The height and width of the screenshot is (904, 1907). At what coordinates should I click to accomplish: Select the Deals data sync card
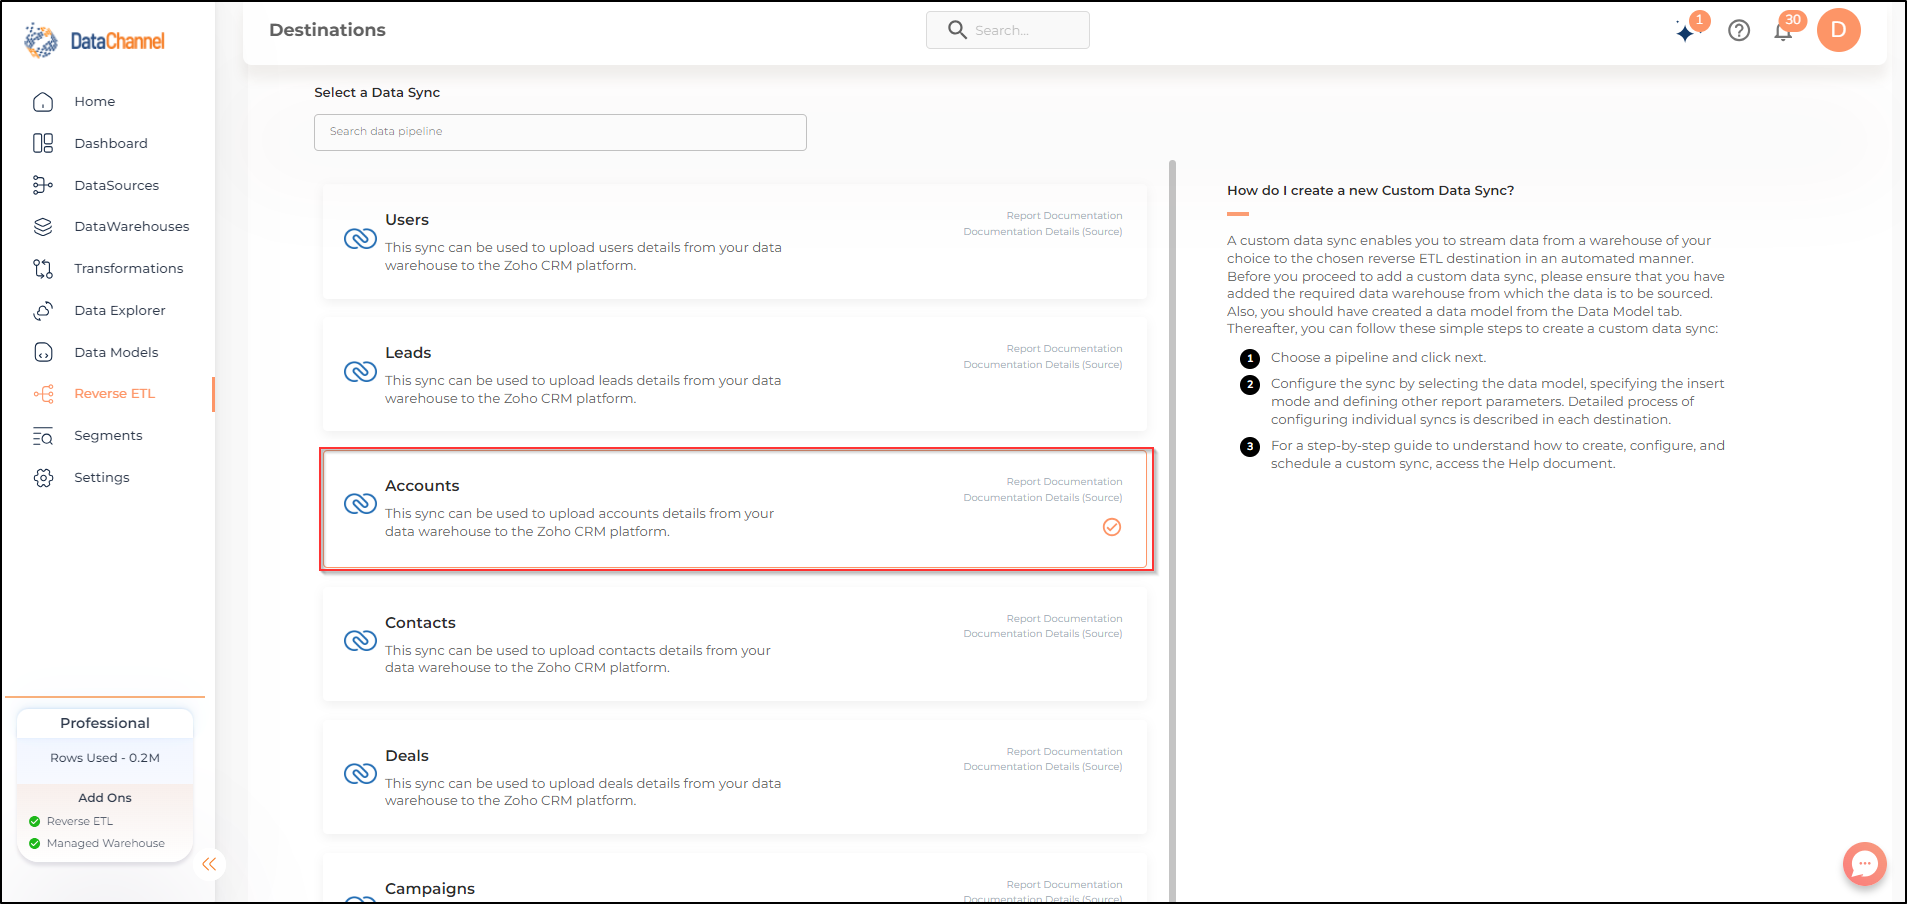[x=735, y=777]
